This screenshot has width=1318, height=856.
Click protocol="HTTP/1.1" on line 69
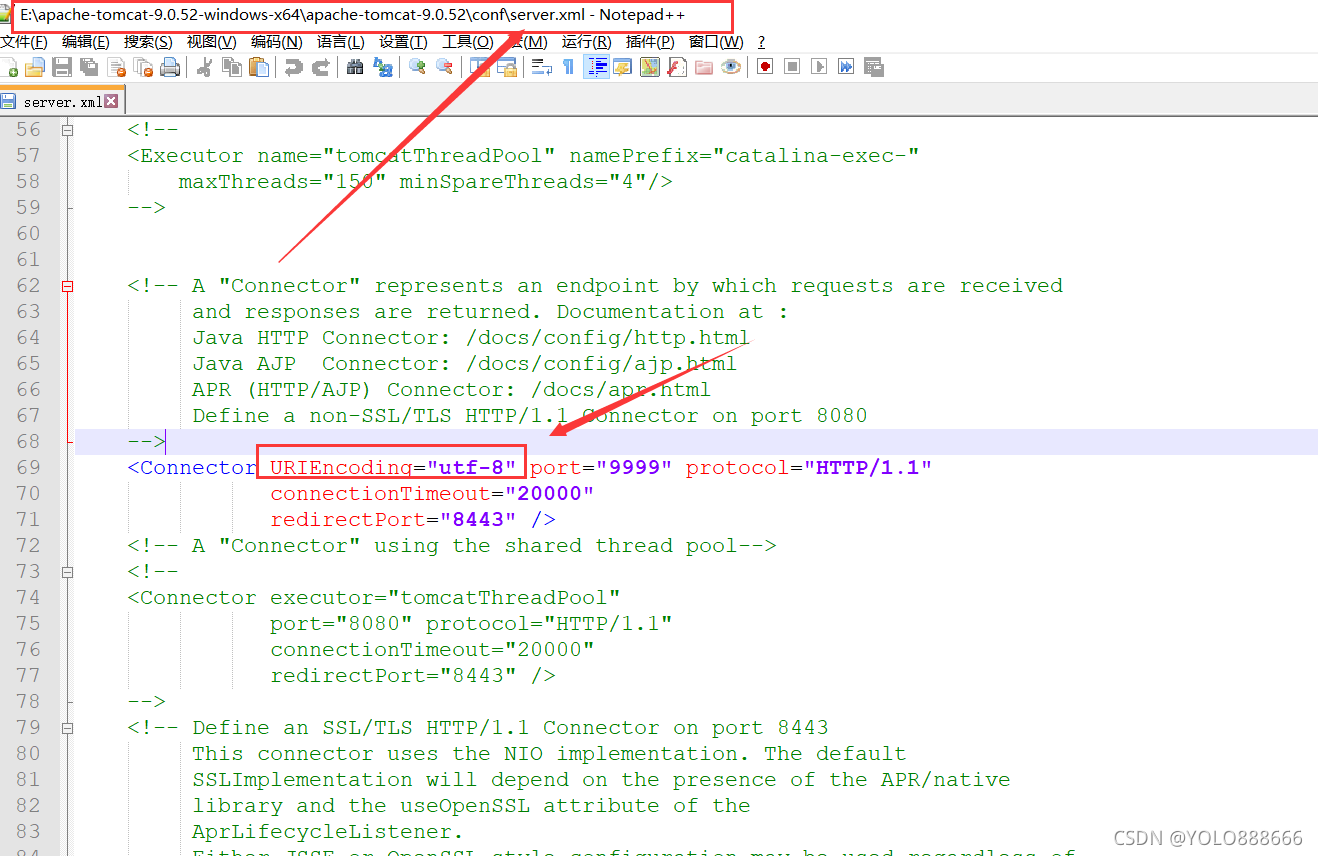tap(809, 468)
